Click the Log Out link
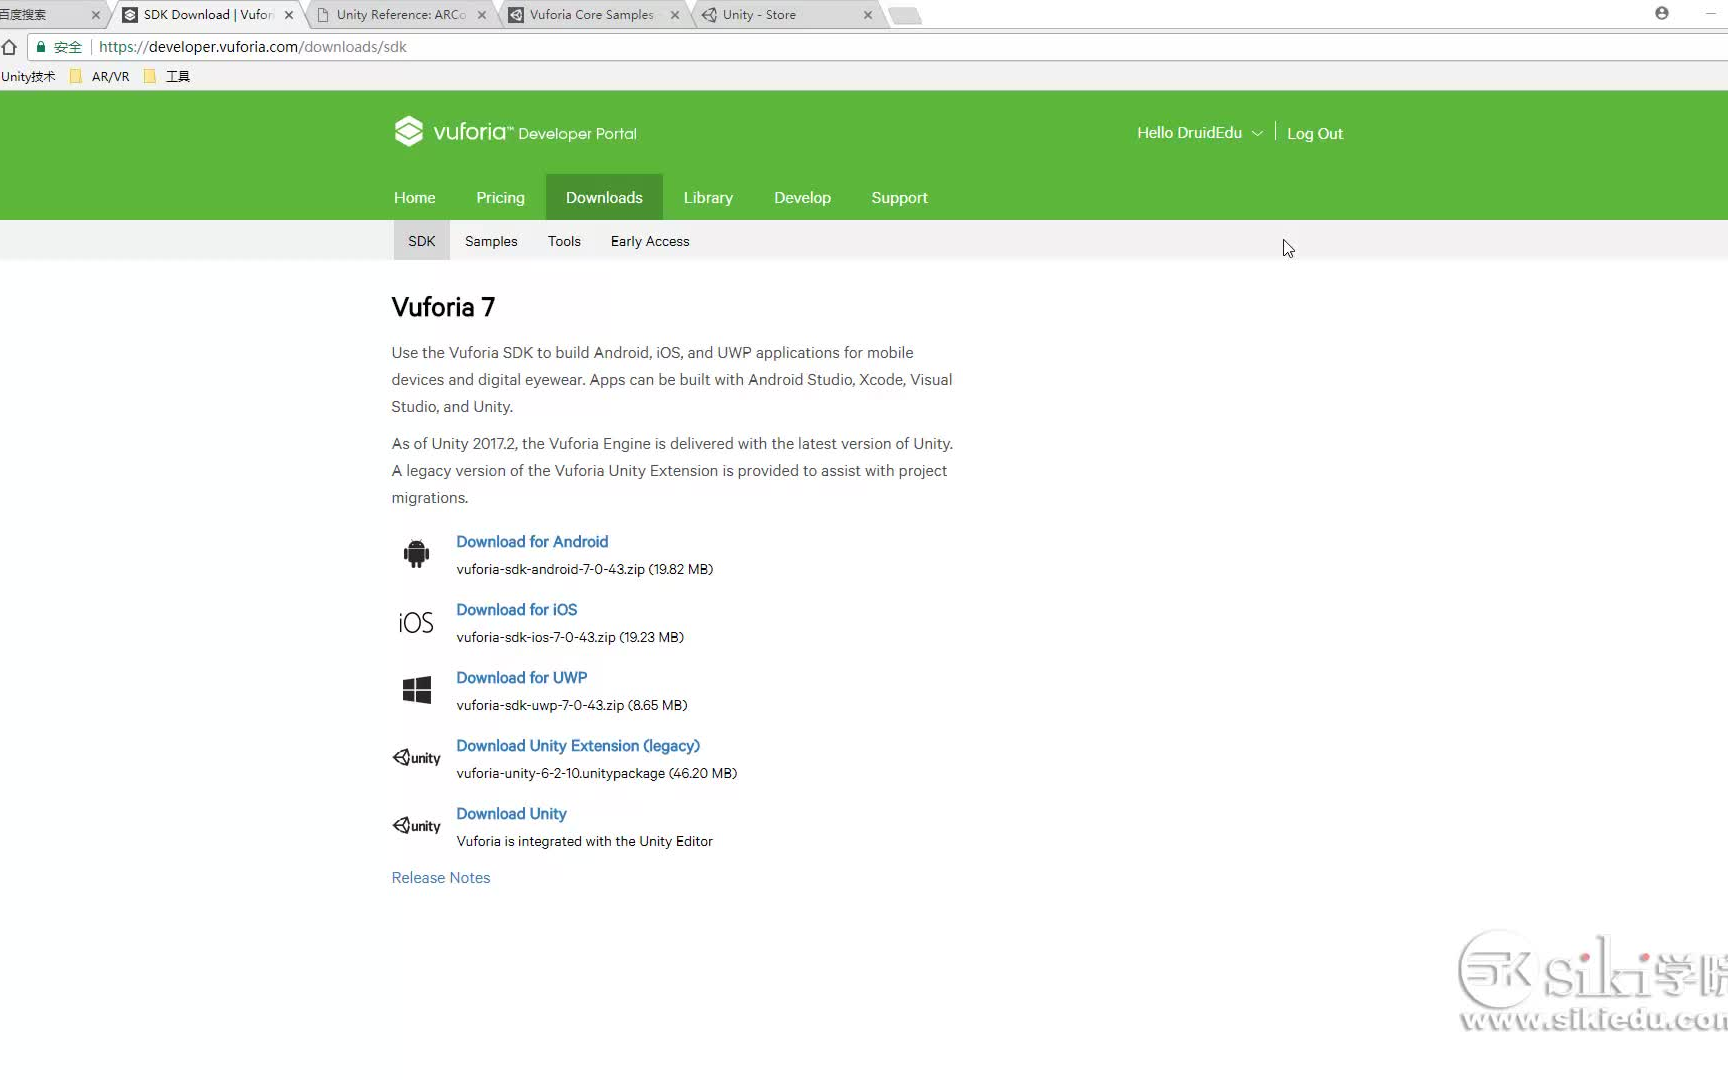The height and width of the screenshot is (1080, 1728). (1314, 133)
